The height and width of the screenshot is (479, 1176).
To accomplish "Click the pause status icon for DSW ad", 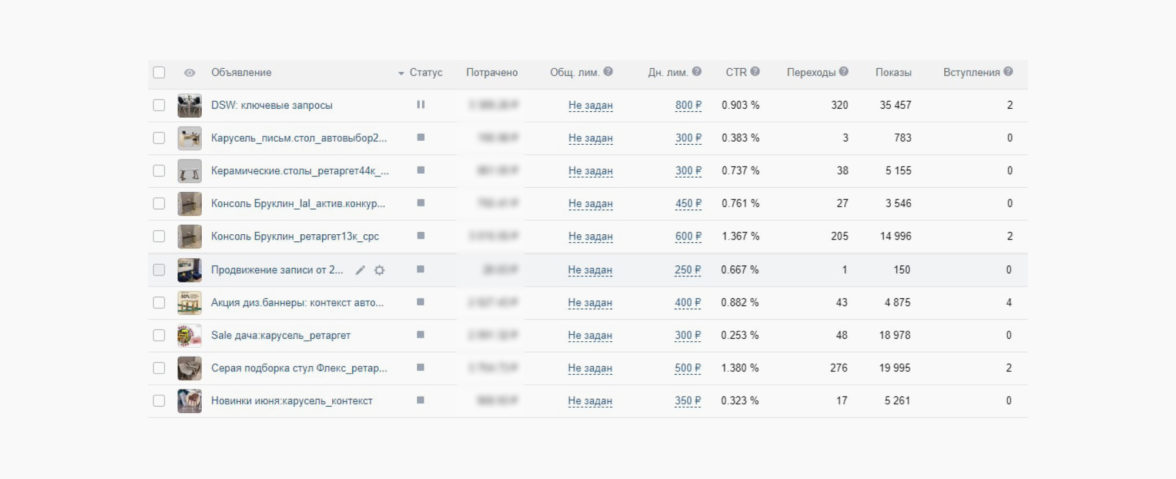I will tap(420, 105).
